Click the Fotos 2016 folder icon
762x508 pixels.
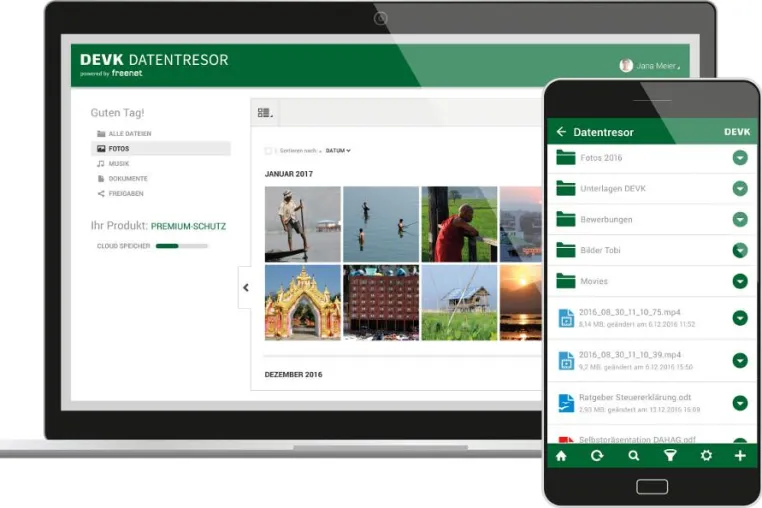coord(566,157)
